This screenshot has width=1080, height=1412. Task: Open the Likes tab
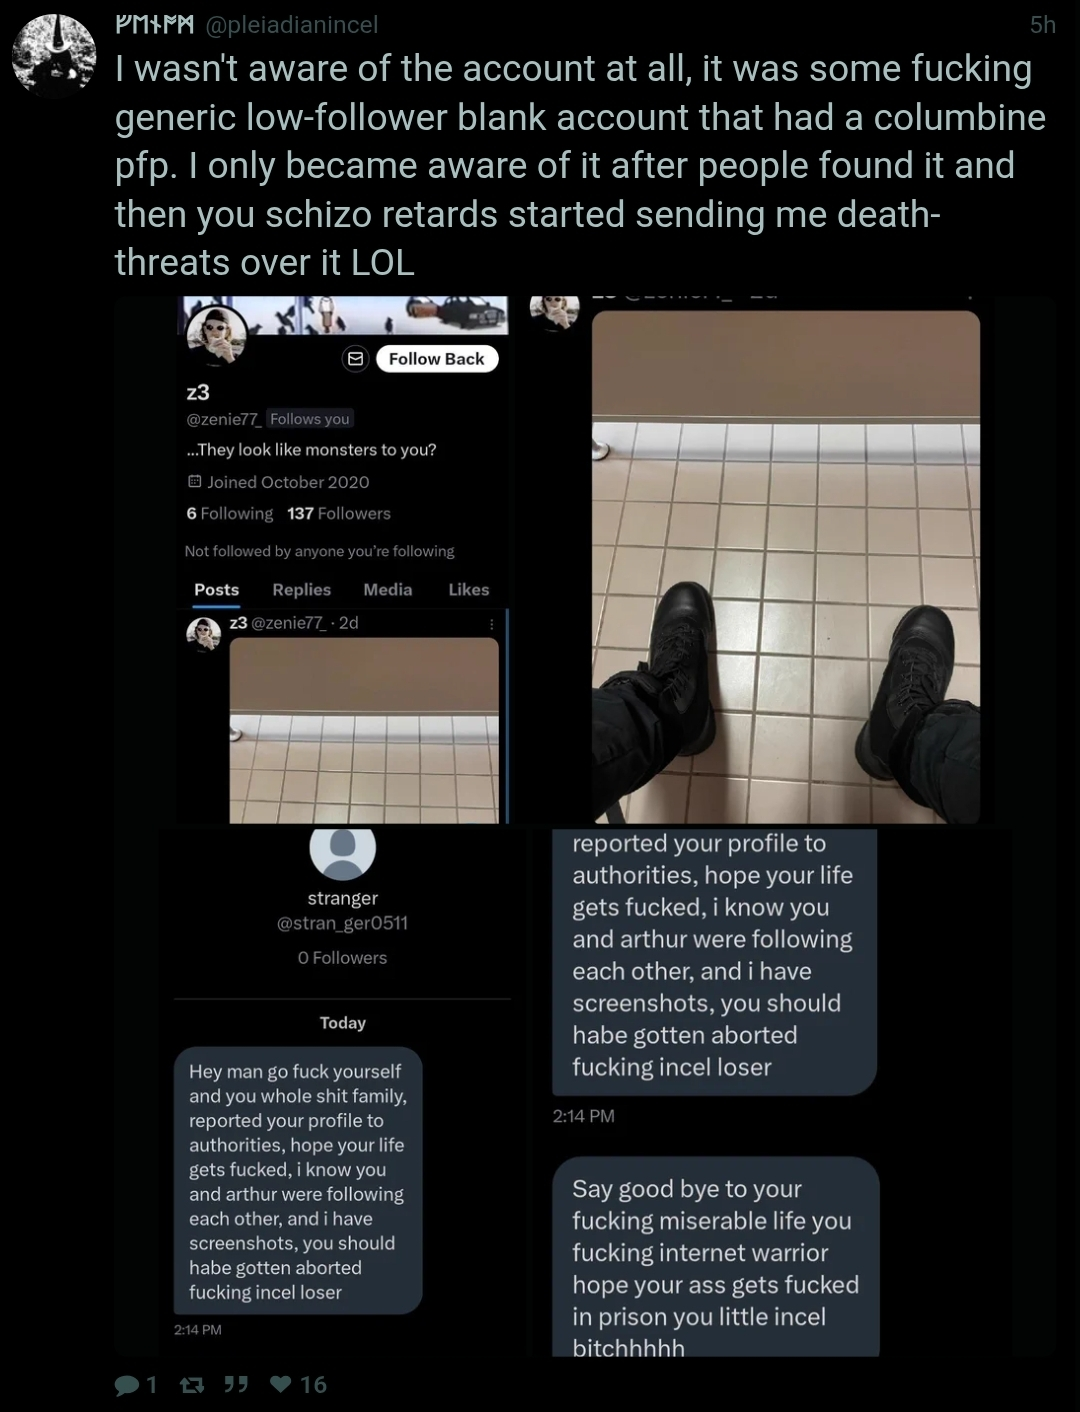click(x=469, y=590)
